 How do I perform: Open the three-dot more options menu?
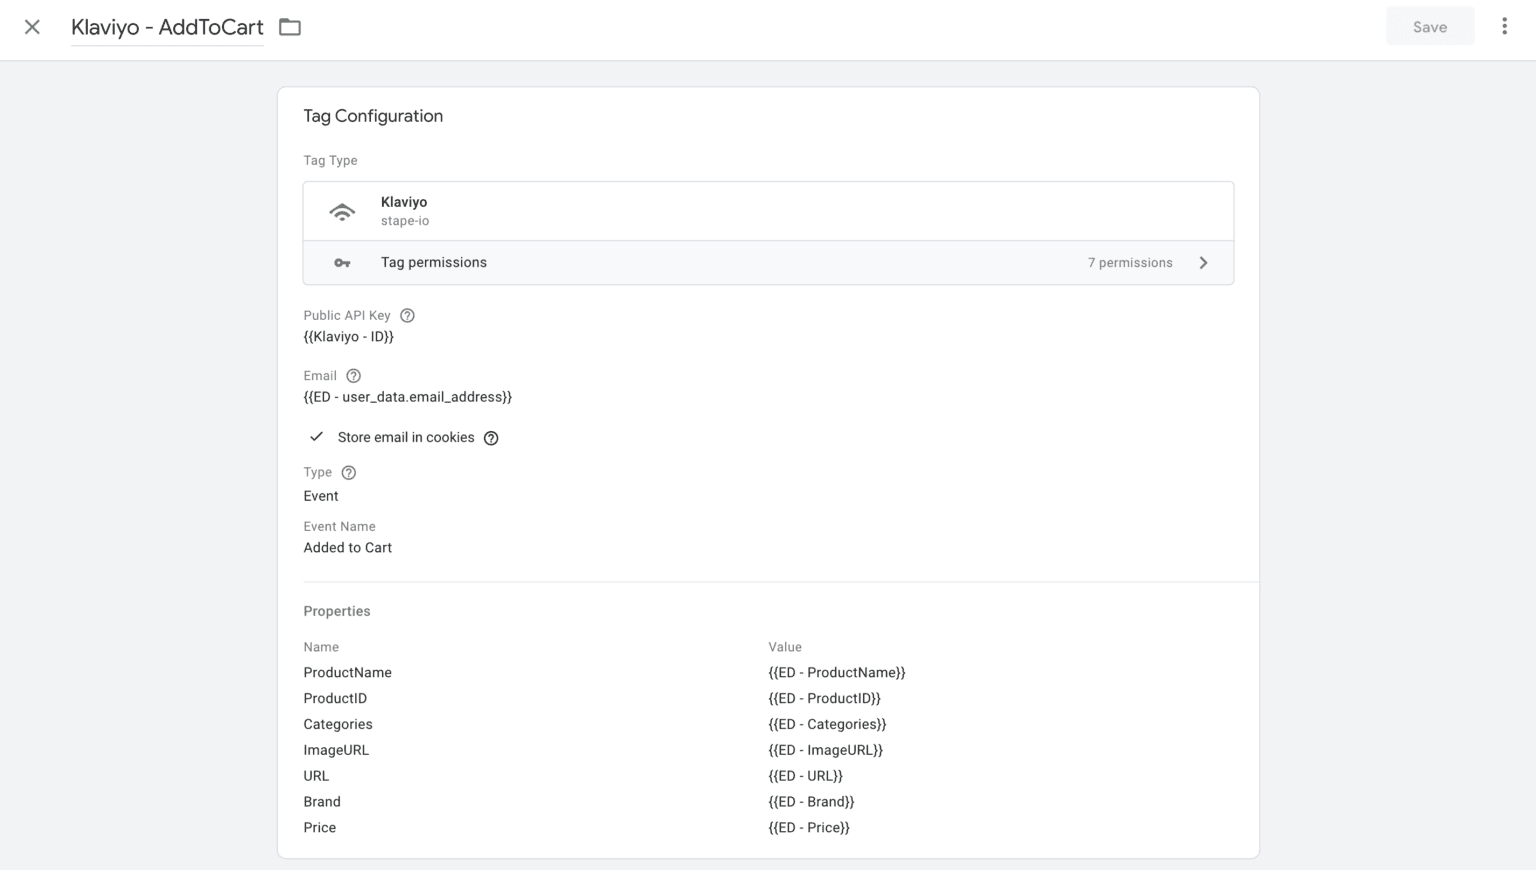pyautogui.click(x=1504, y=27)
